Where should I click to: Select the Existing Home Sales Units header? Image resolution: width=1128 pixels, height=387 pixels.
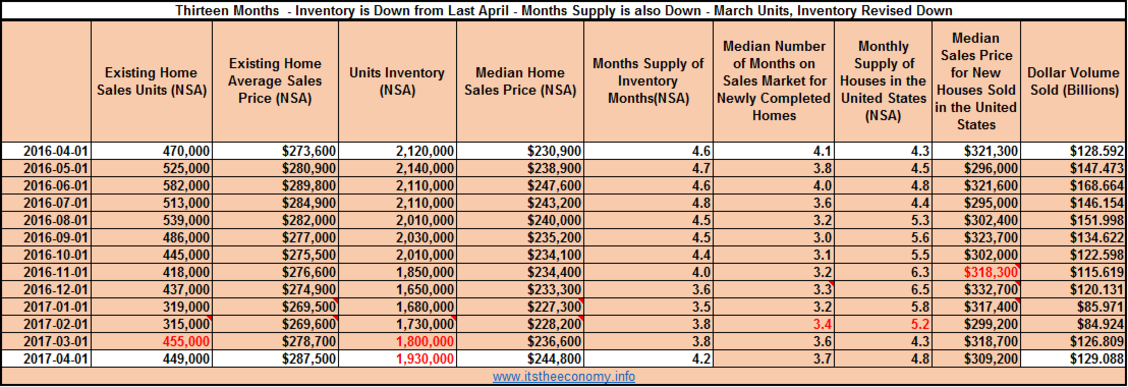(x=152, y=81)
